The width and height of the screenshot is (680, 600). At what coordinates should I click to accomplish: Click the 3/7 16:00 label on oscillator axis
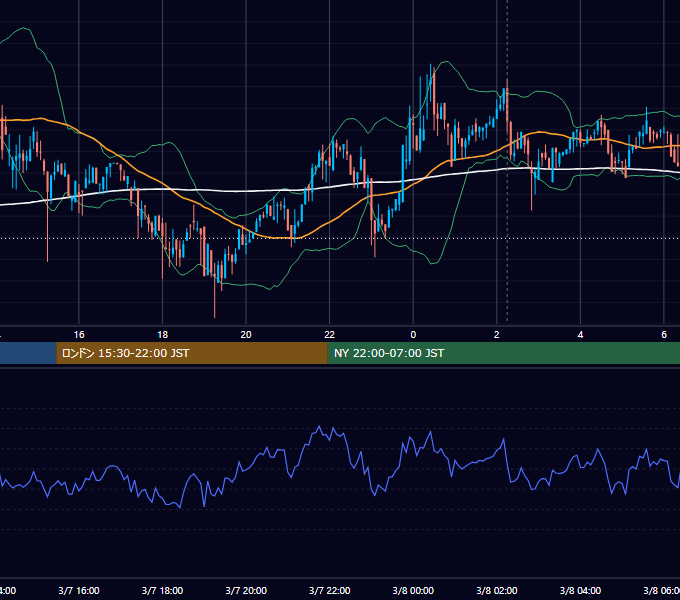point(79,590)
